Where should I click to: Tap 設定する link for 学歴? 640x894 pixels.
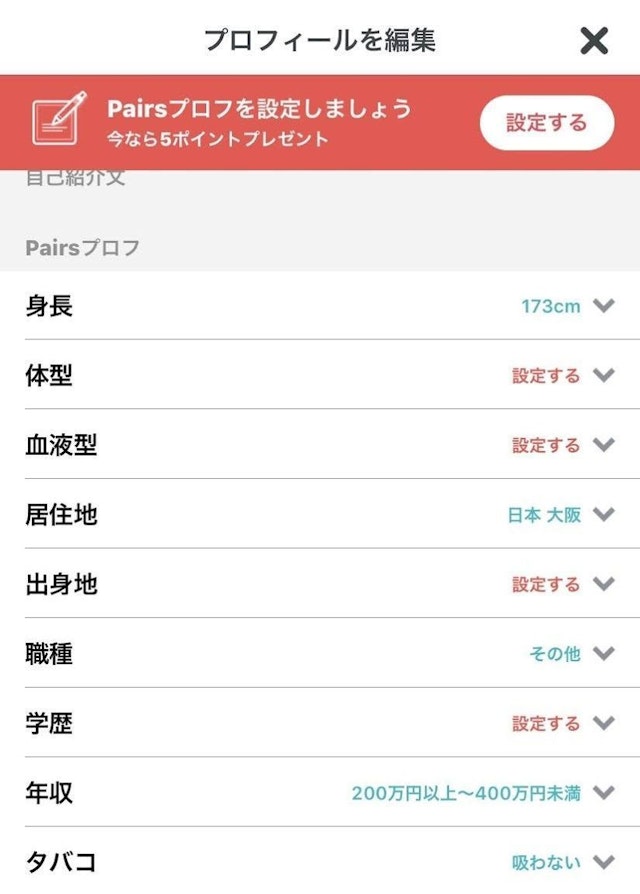546,723
